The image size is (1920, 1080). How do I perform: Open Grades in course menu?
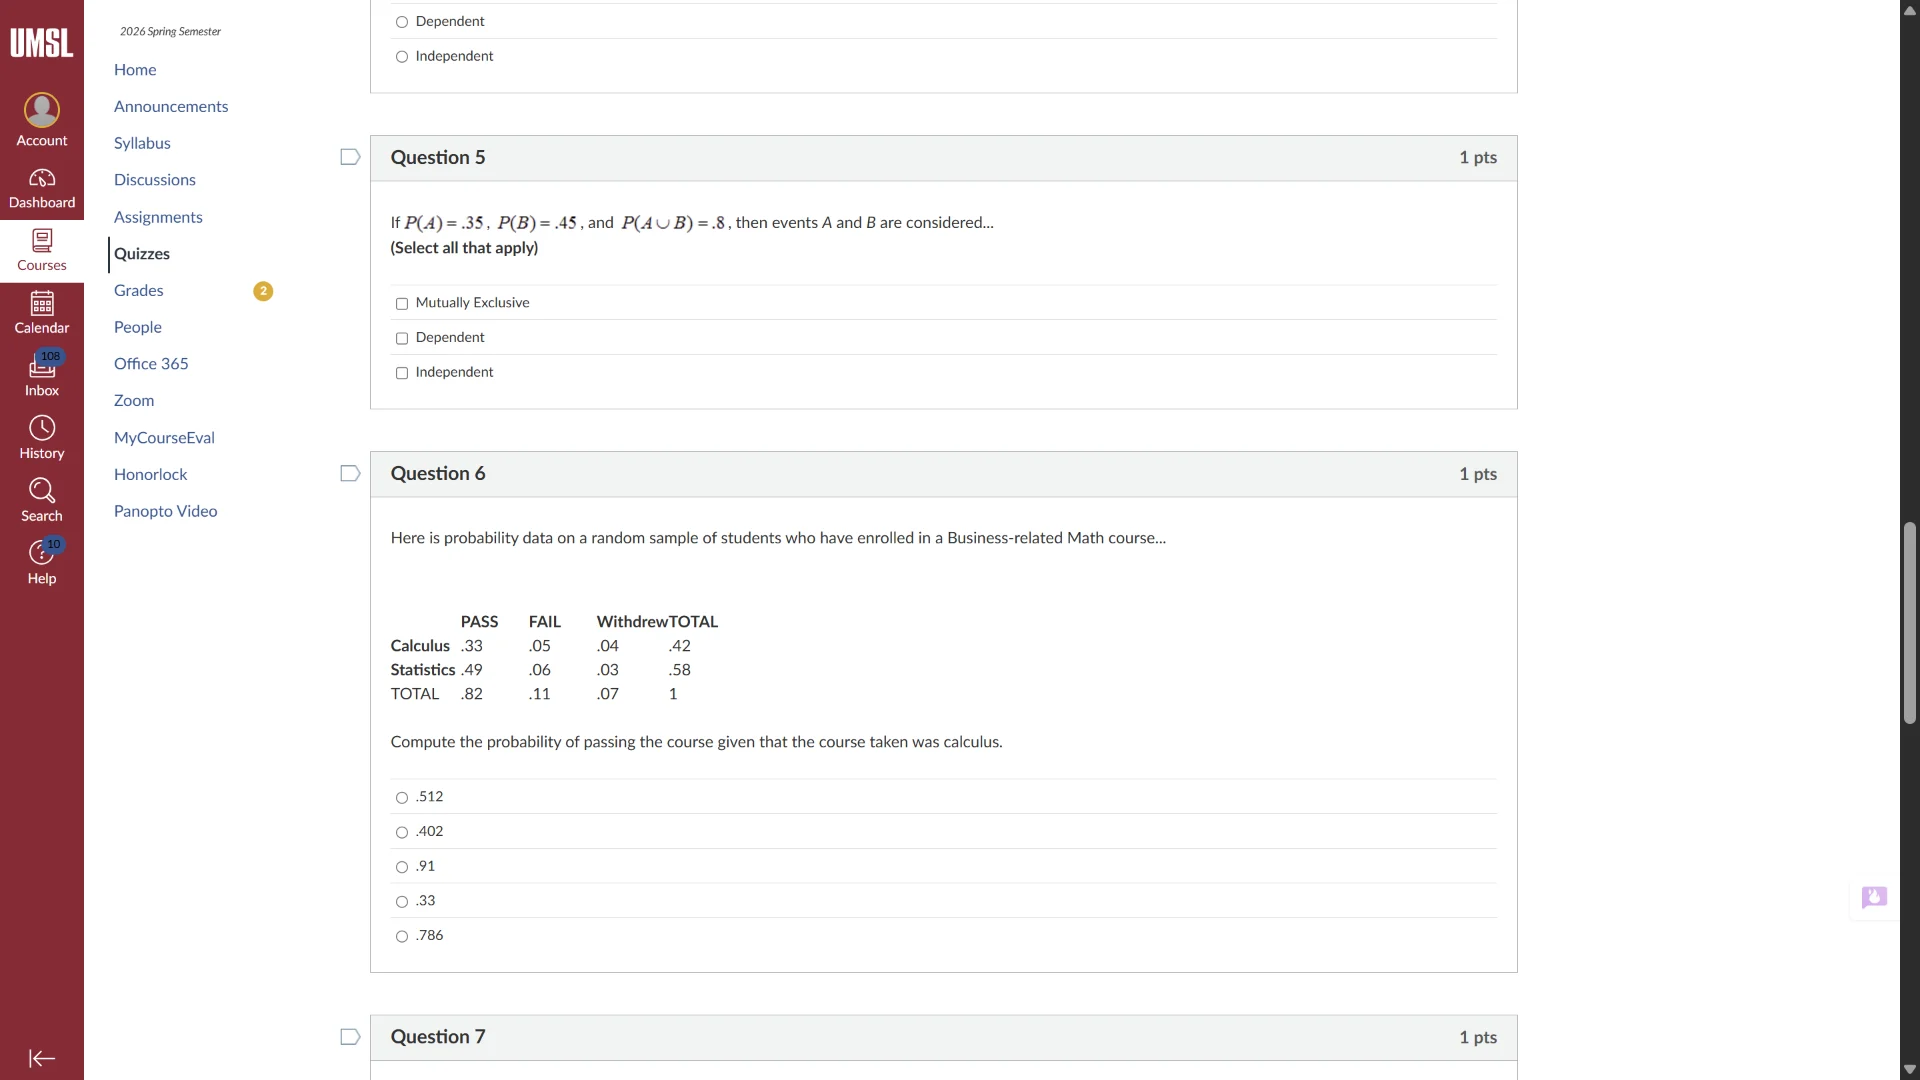pyautogui.click(x=138, y=291)
